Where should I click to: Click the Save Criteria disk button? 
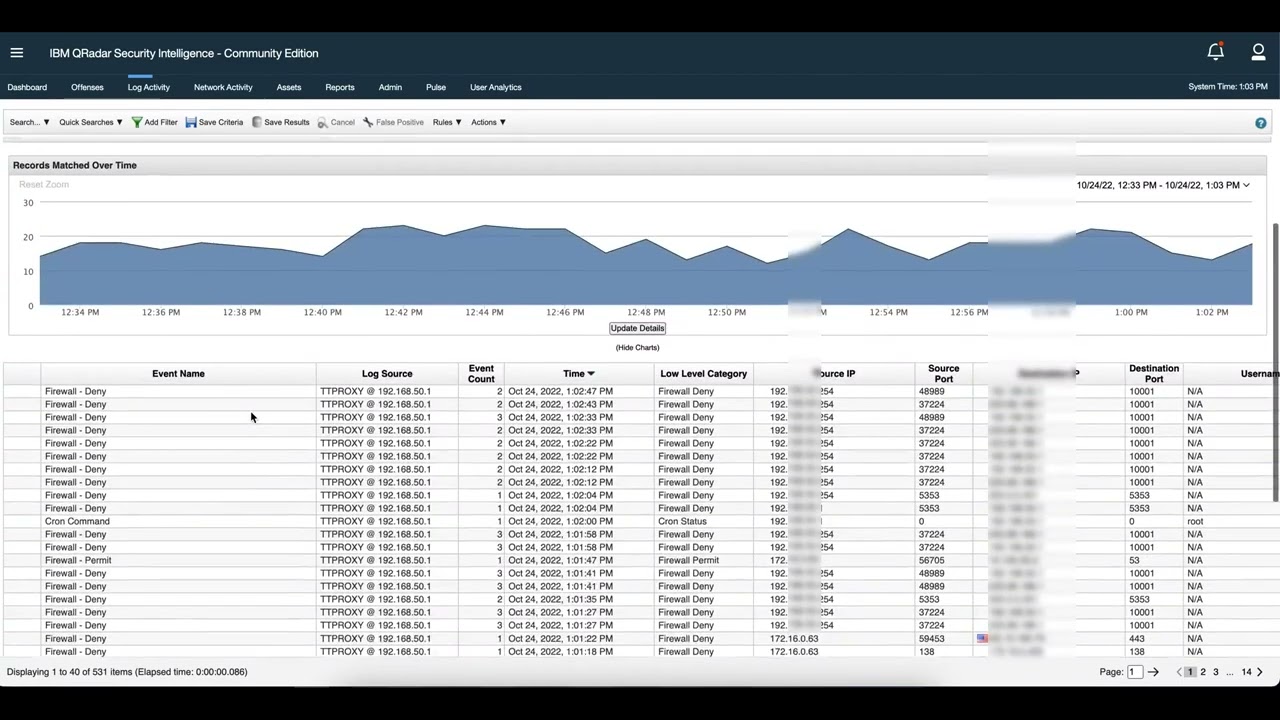coord(214,122)
